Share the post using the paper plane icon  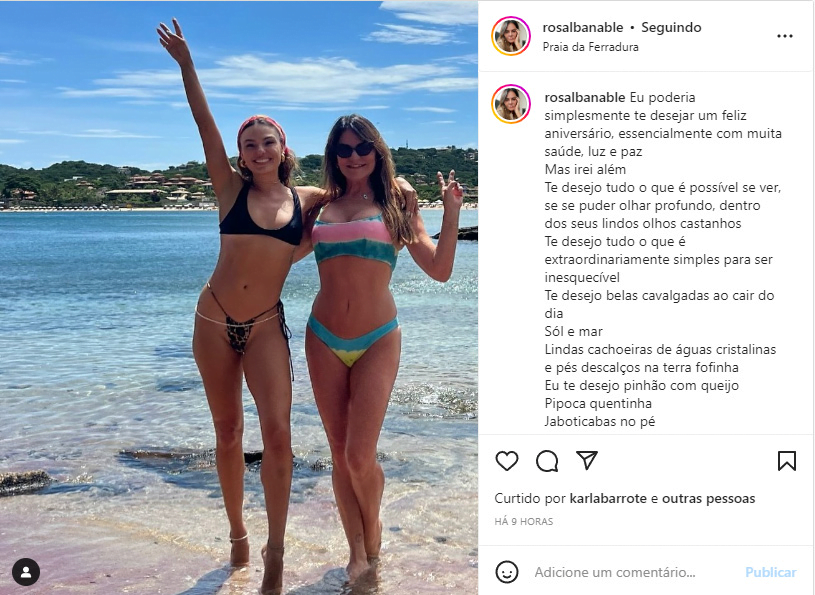[x=587, y=460]
